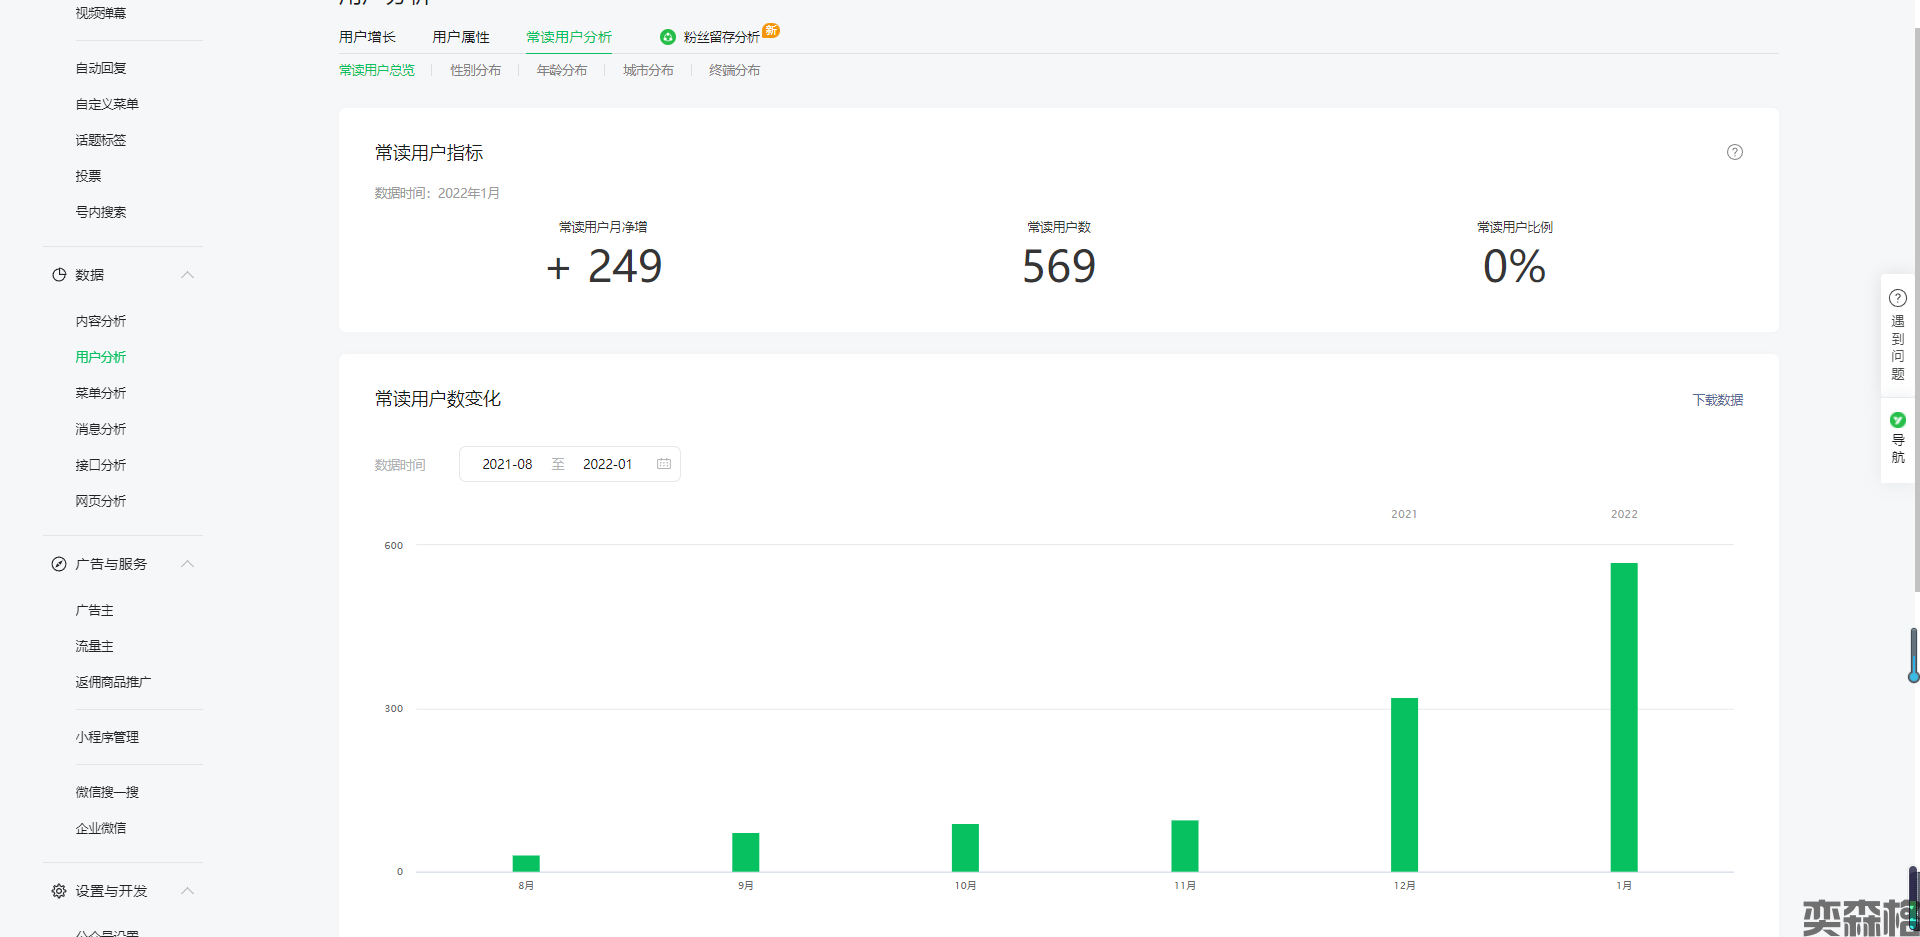
Task: Click the green 导航 icon on right edge
Action: (1897, 420)
